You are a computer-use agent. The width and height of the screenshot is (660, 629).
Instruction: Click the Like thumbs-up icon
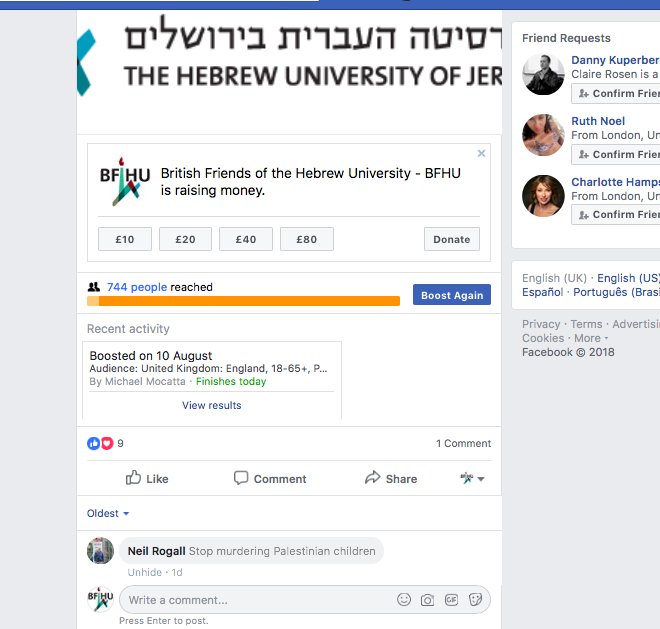(x=133, y=477)
